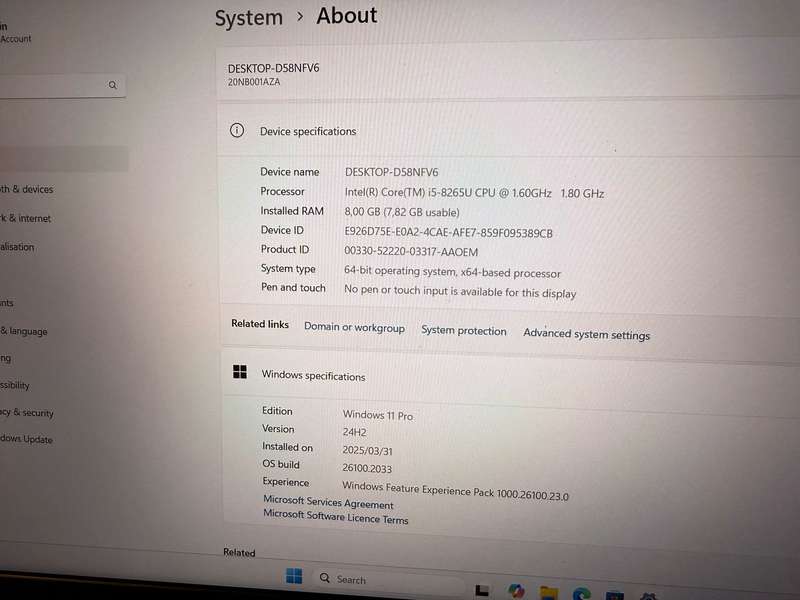Open Microsoft Edge from the taskbar

click(x=582, y=594)
